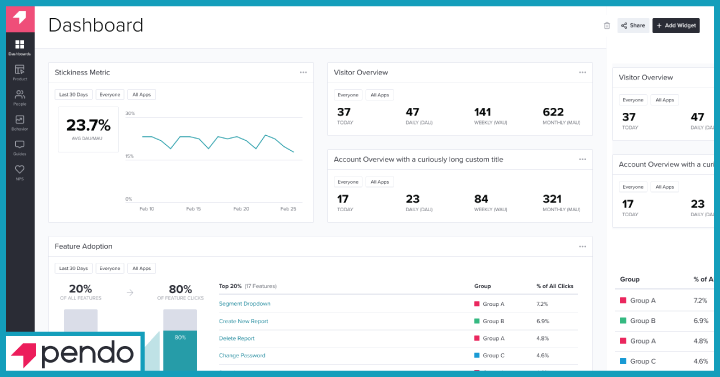Click the Share button
The image size is (720, 377).
click(x=633, y=26)
